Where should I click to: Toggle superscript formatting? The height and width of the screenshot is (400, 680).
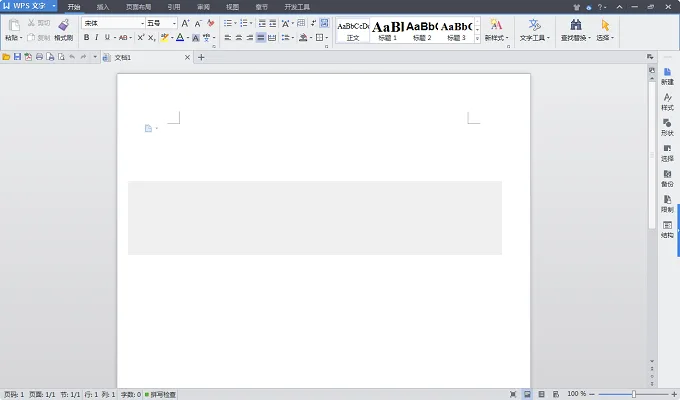(141, 38)
